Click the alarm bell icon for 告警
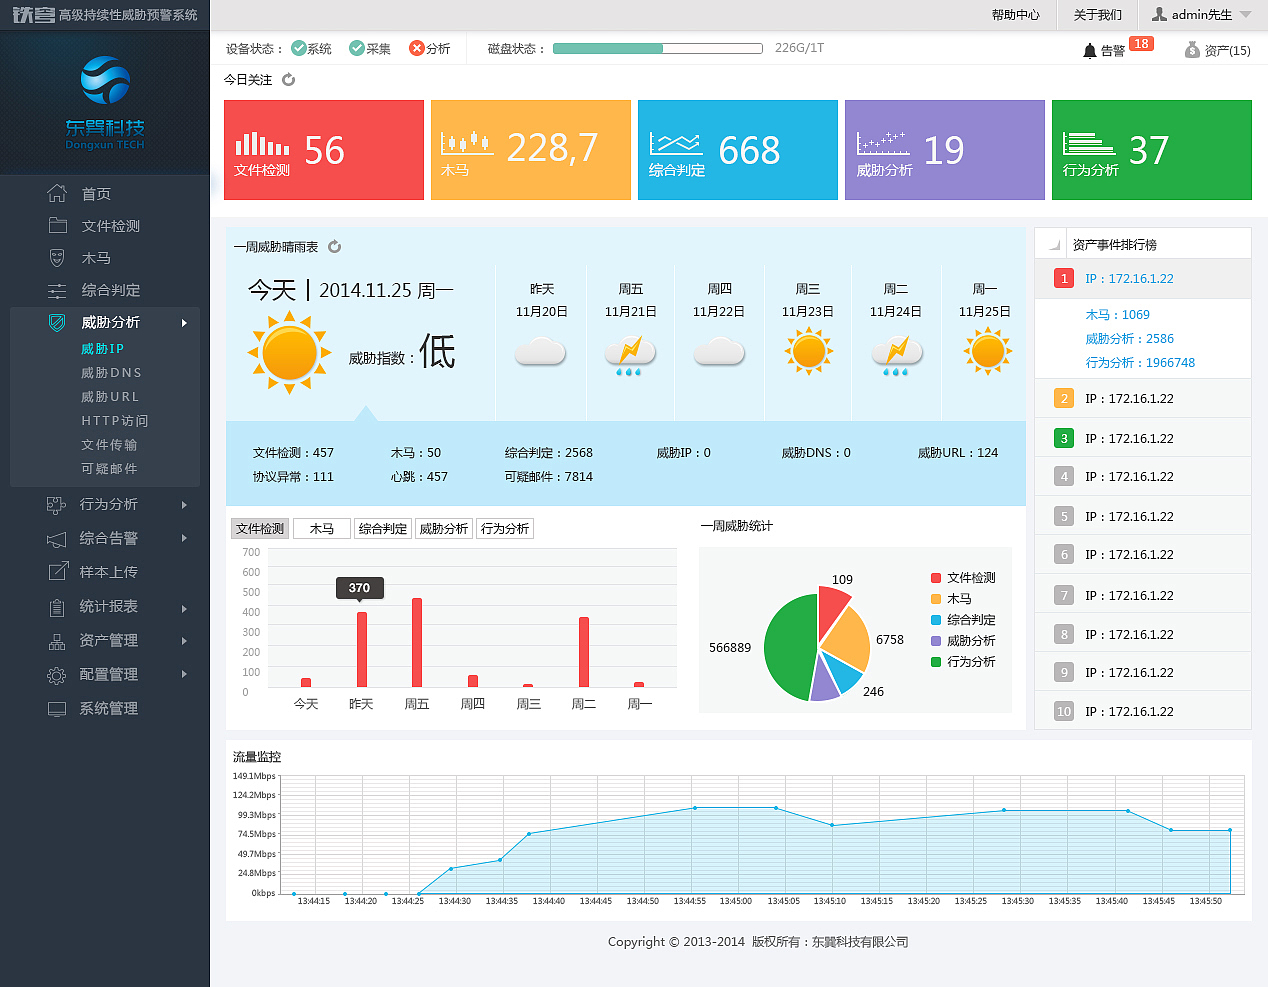 click(1090, 50)
